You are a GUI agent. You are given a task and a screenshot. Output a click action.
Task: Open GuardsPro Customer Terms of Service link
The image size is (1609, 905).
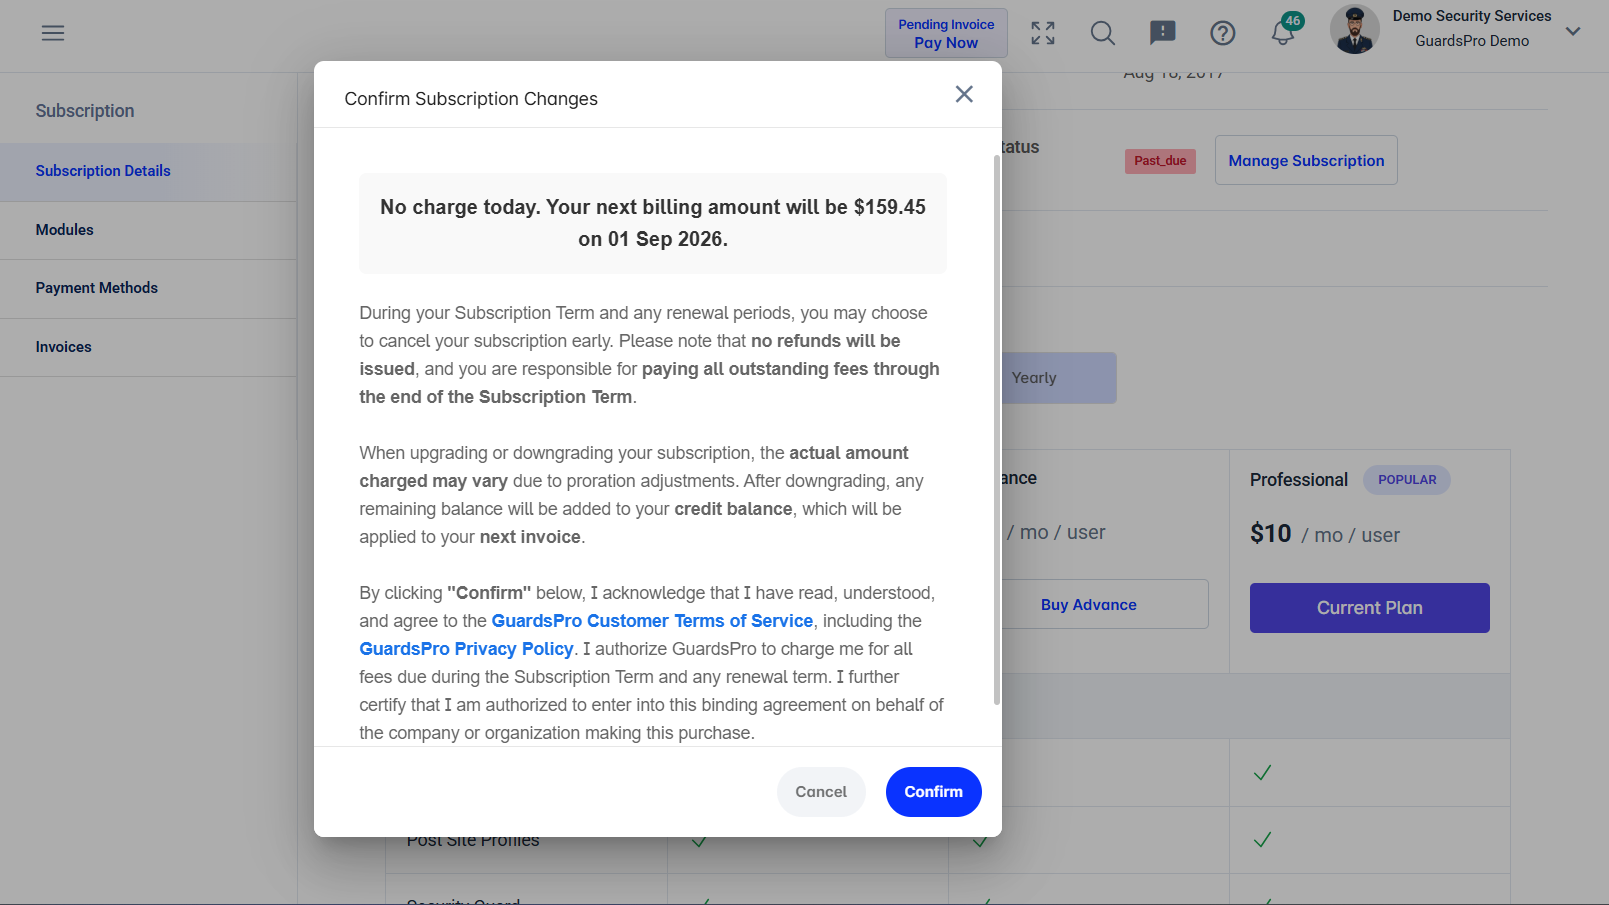652,621
